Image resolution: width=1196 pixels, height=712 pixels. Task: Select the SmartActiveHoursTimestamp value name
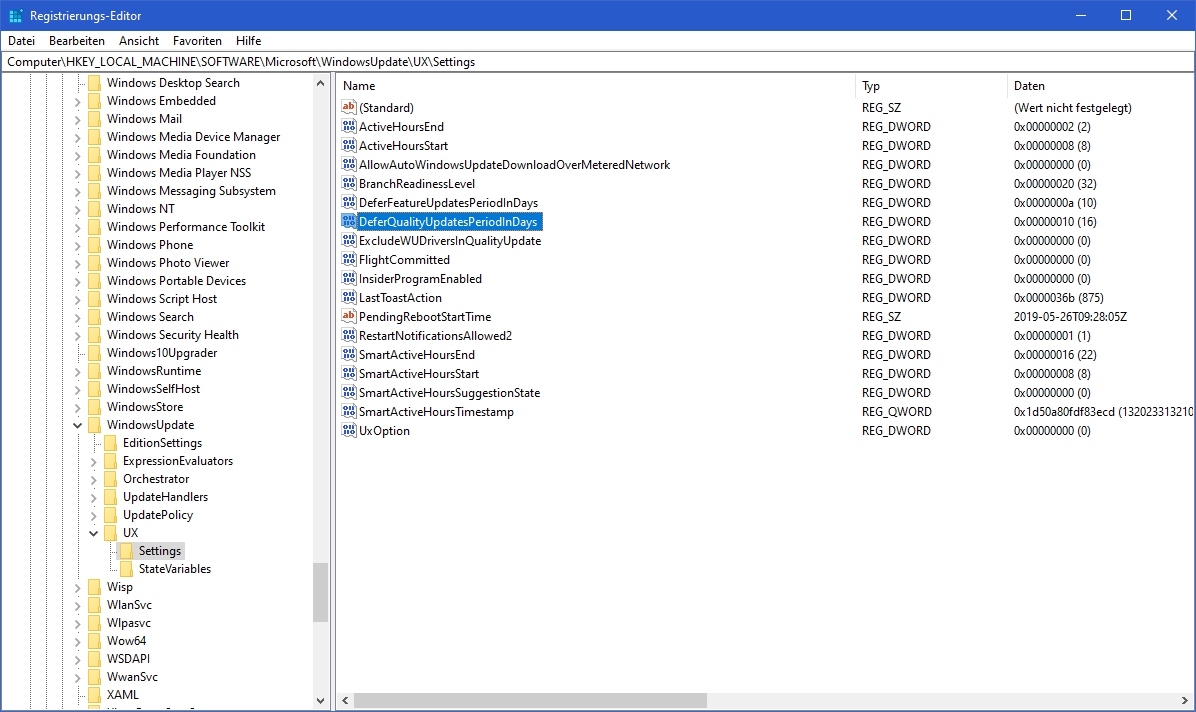tap(436, 411)
